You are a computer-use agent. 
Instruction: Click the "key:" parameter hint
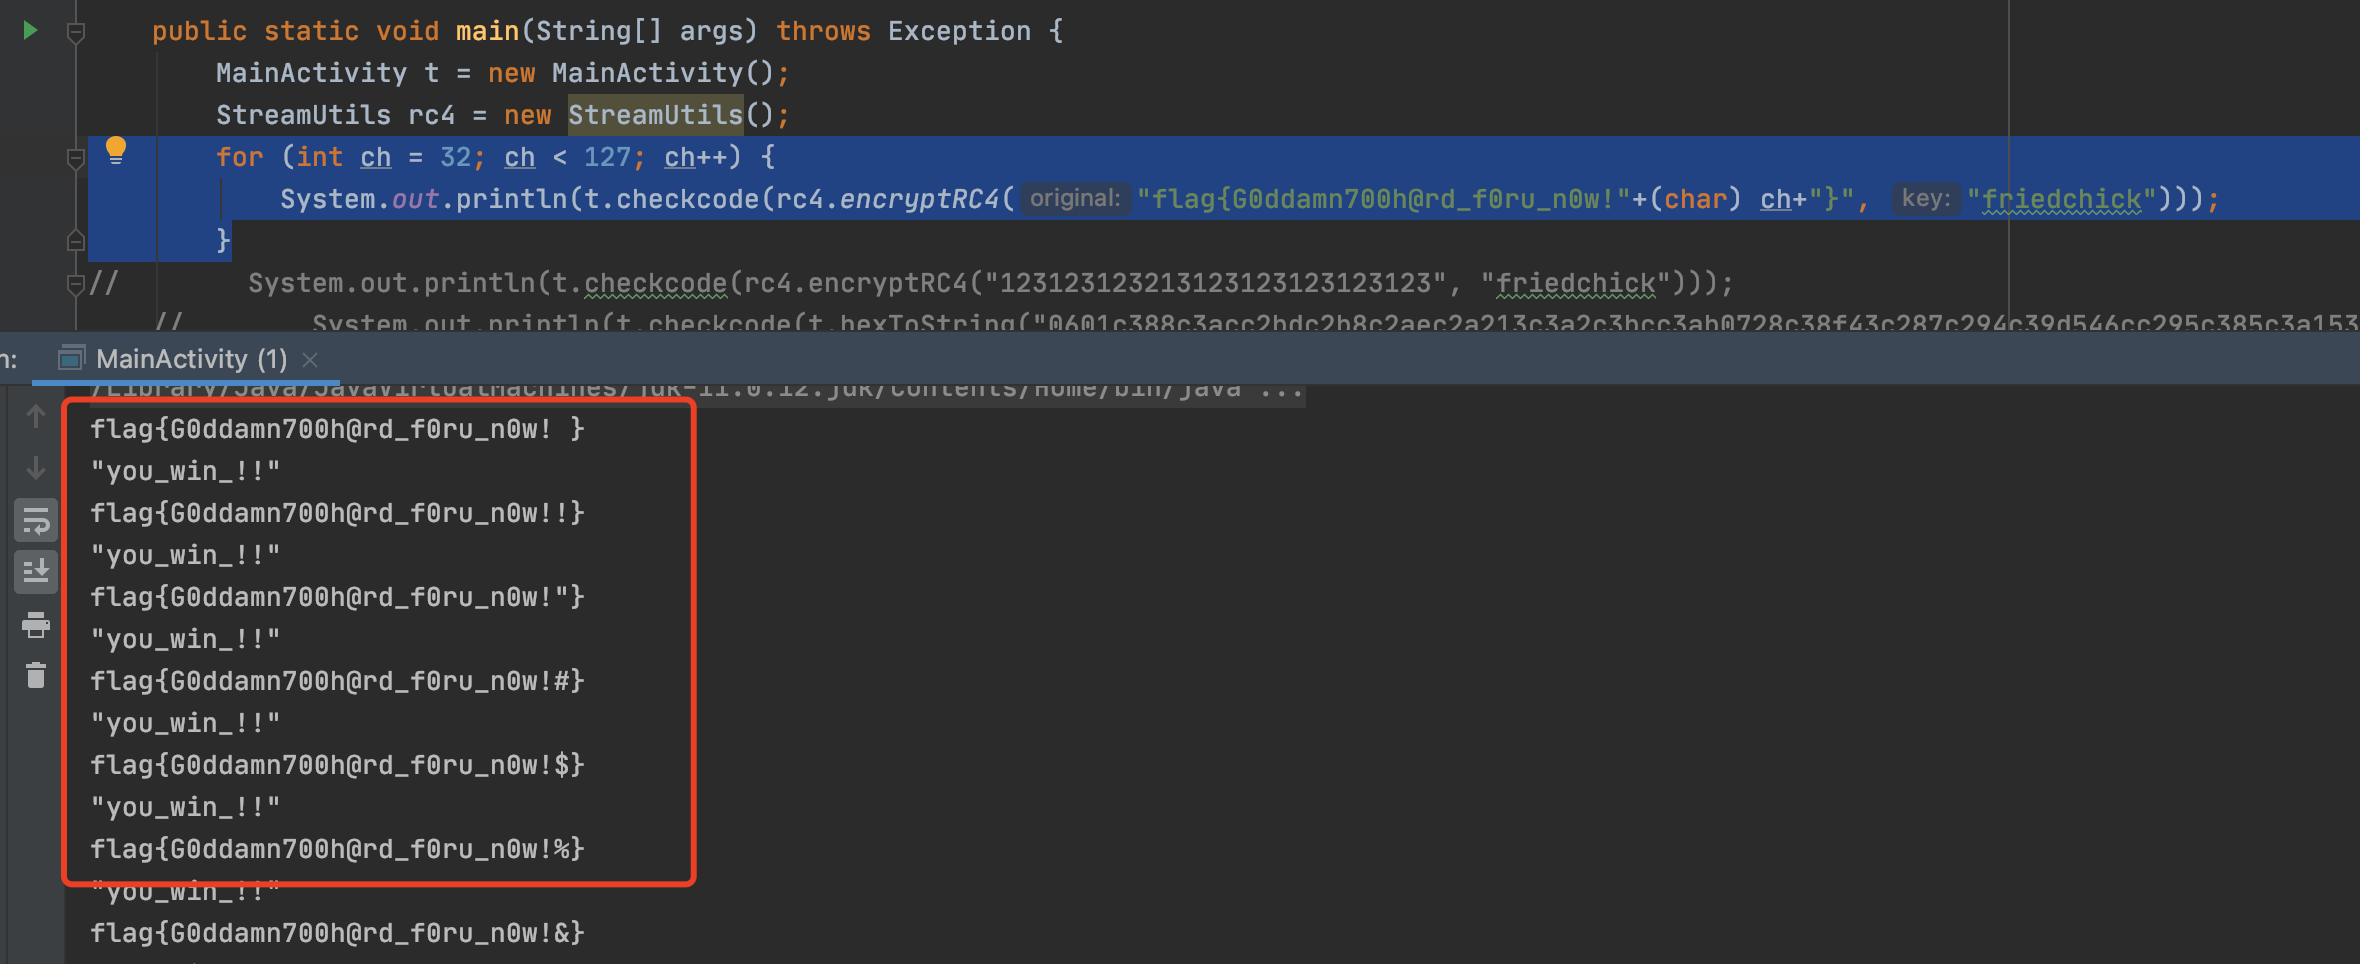tap(1925, 198)
